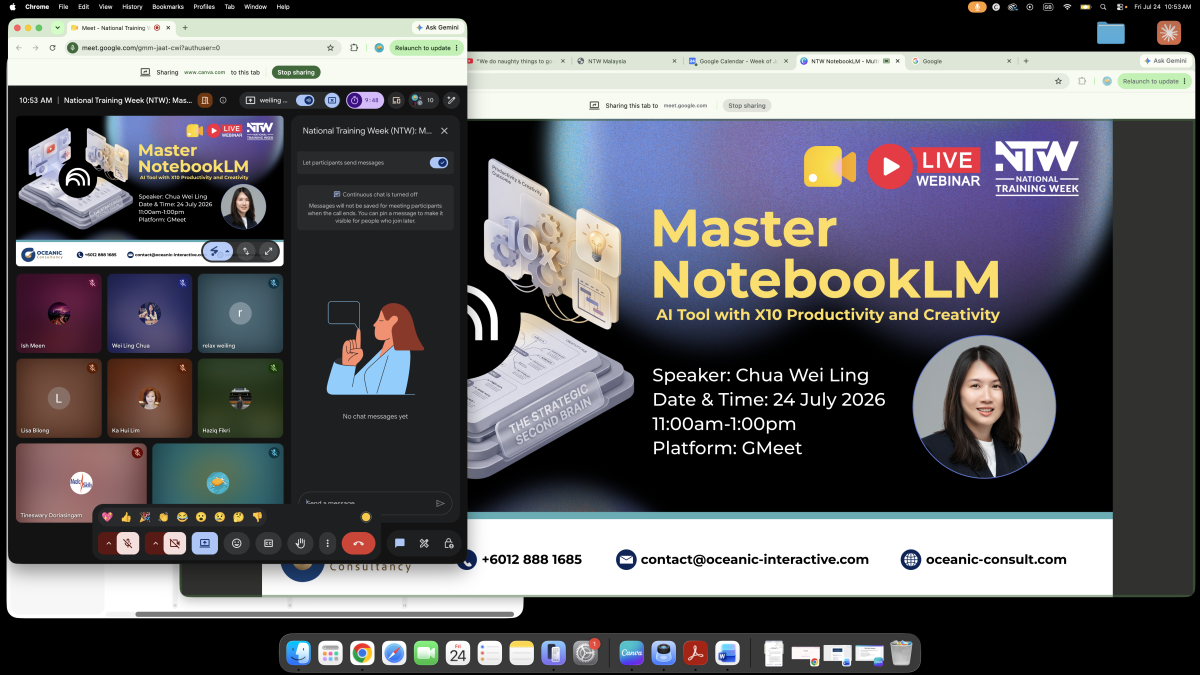Unmute the microphone in Meet controls

coord(128,543)
